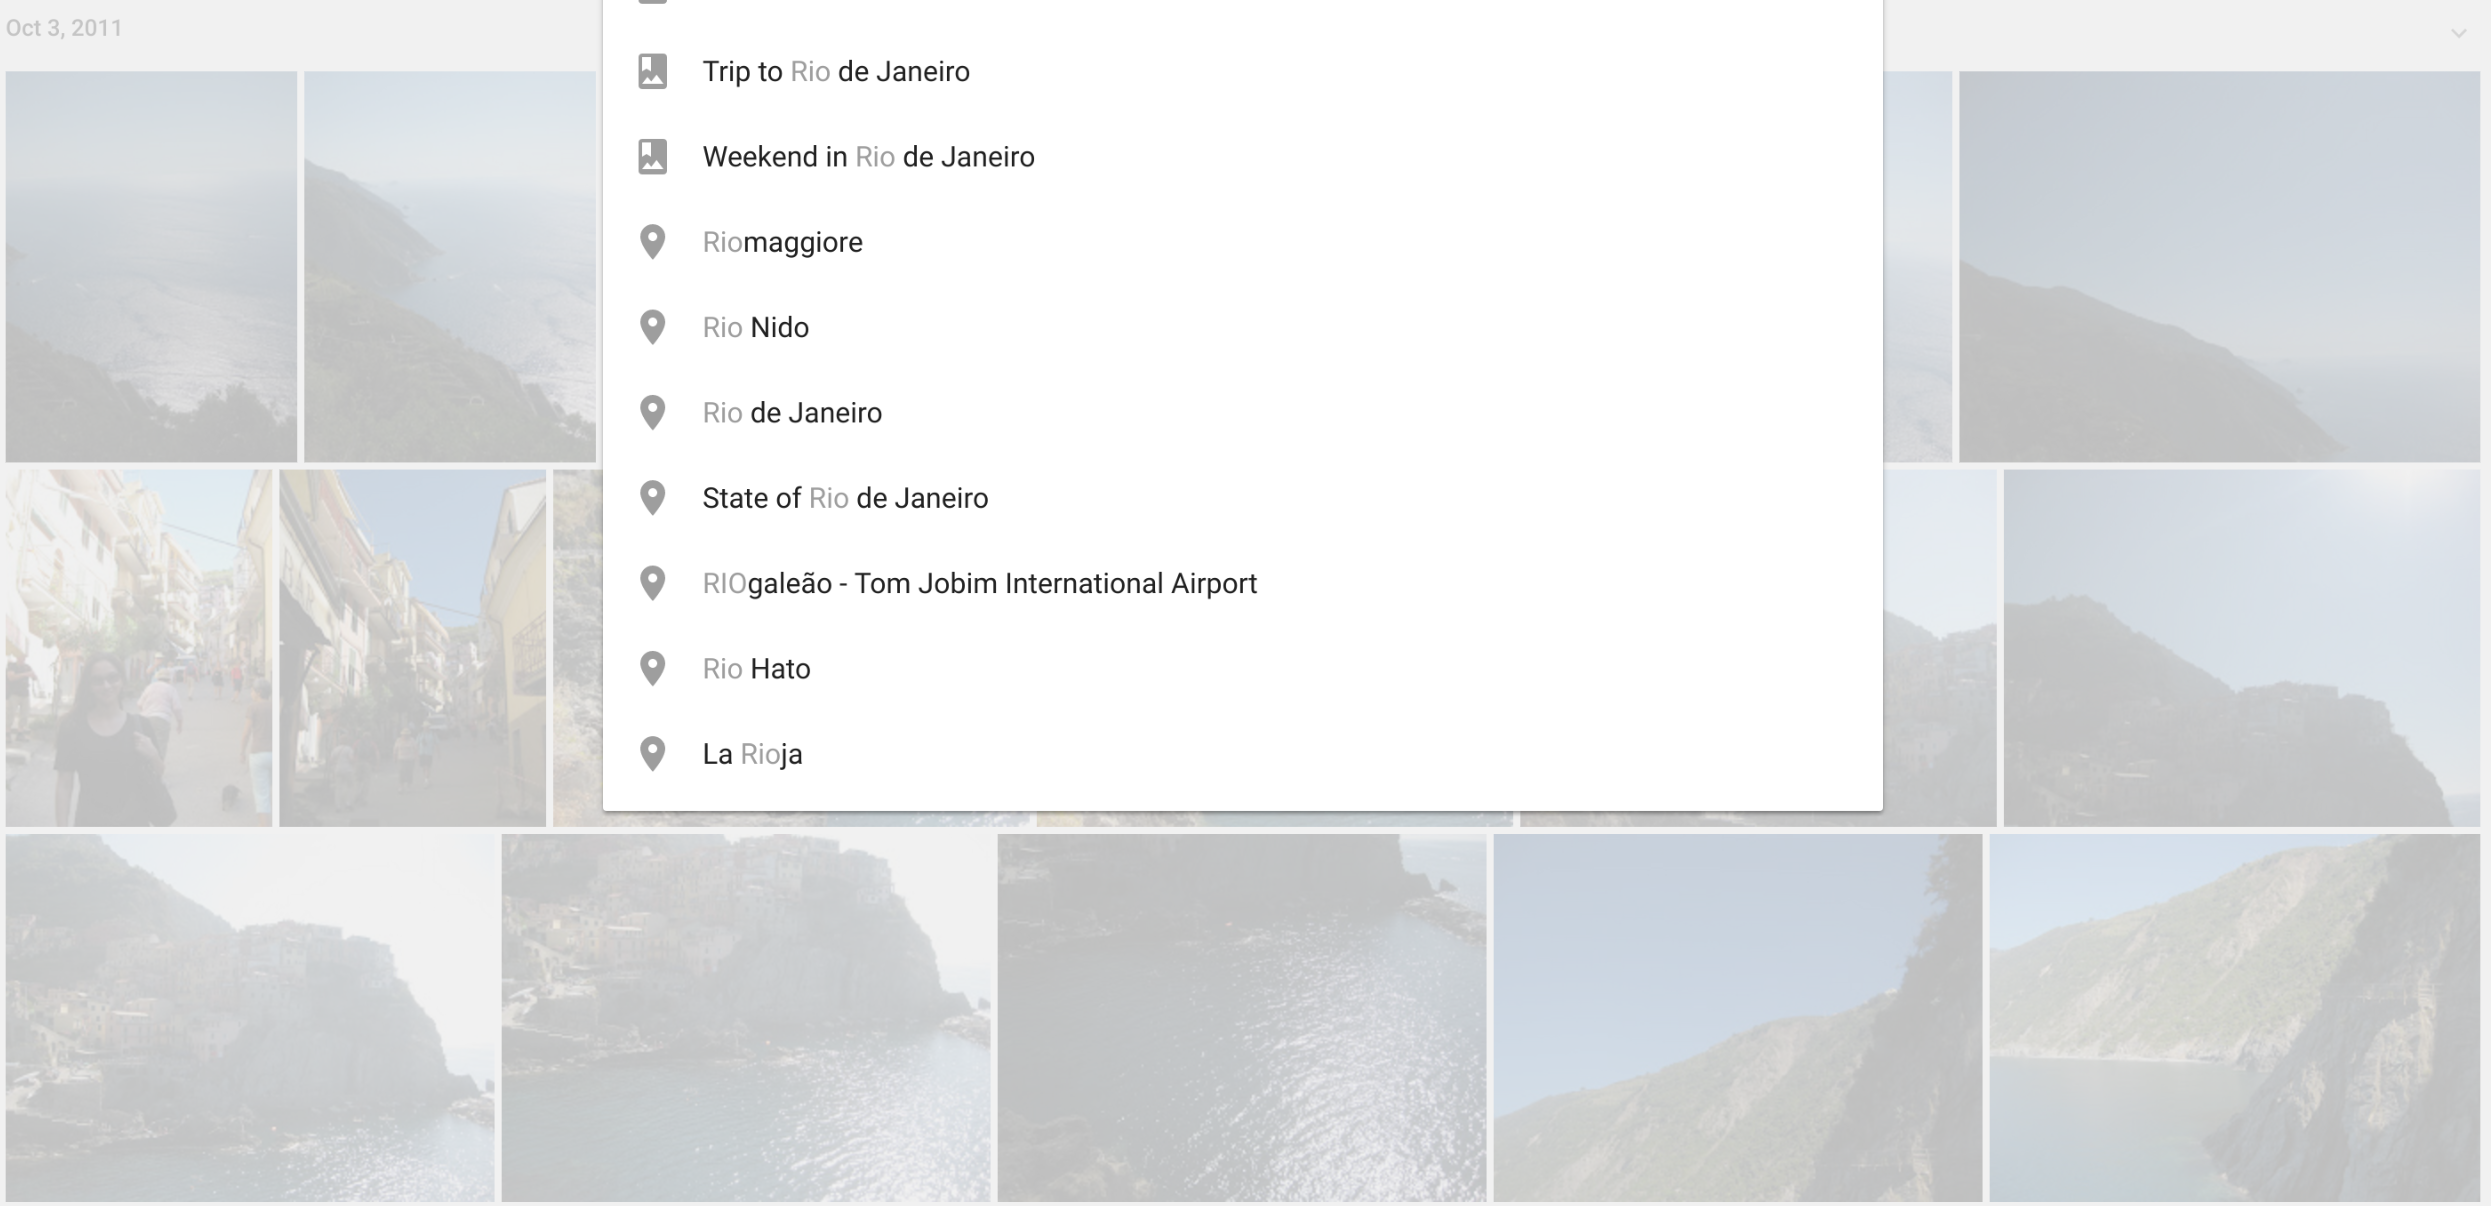Click location pin beside RIOgaleão airport suggestion
The width and height of the screenshot is (2491, 1206).
click(x=652, y=583)
